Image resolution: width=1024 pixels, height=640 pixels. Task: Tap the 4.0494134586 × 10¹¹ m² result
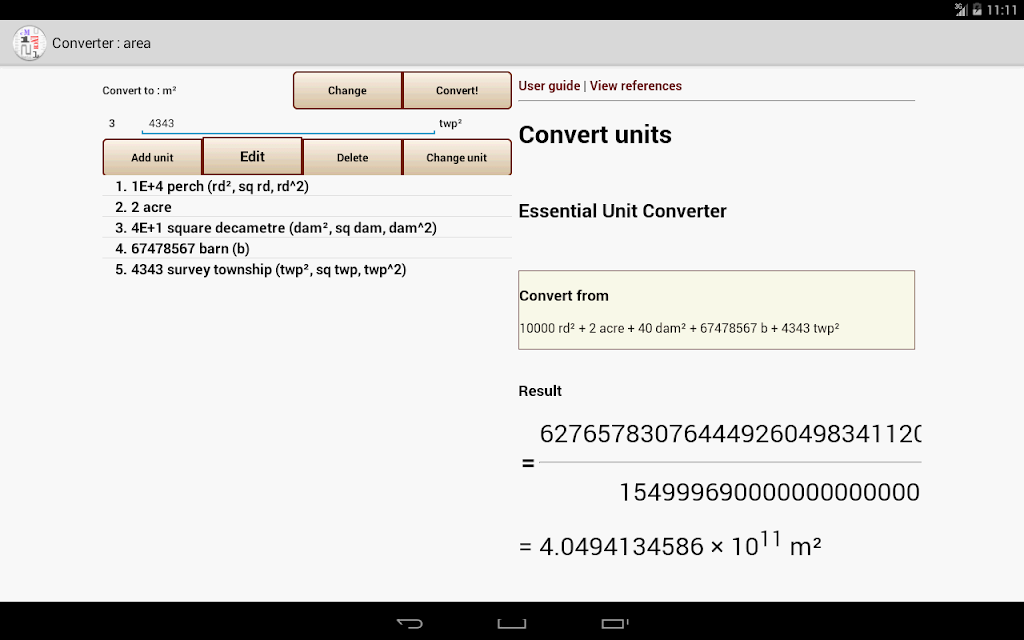point(670,544)
